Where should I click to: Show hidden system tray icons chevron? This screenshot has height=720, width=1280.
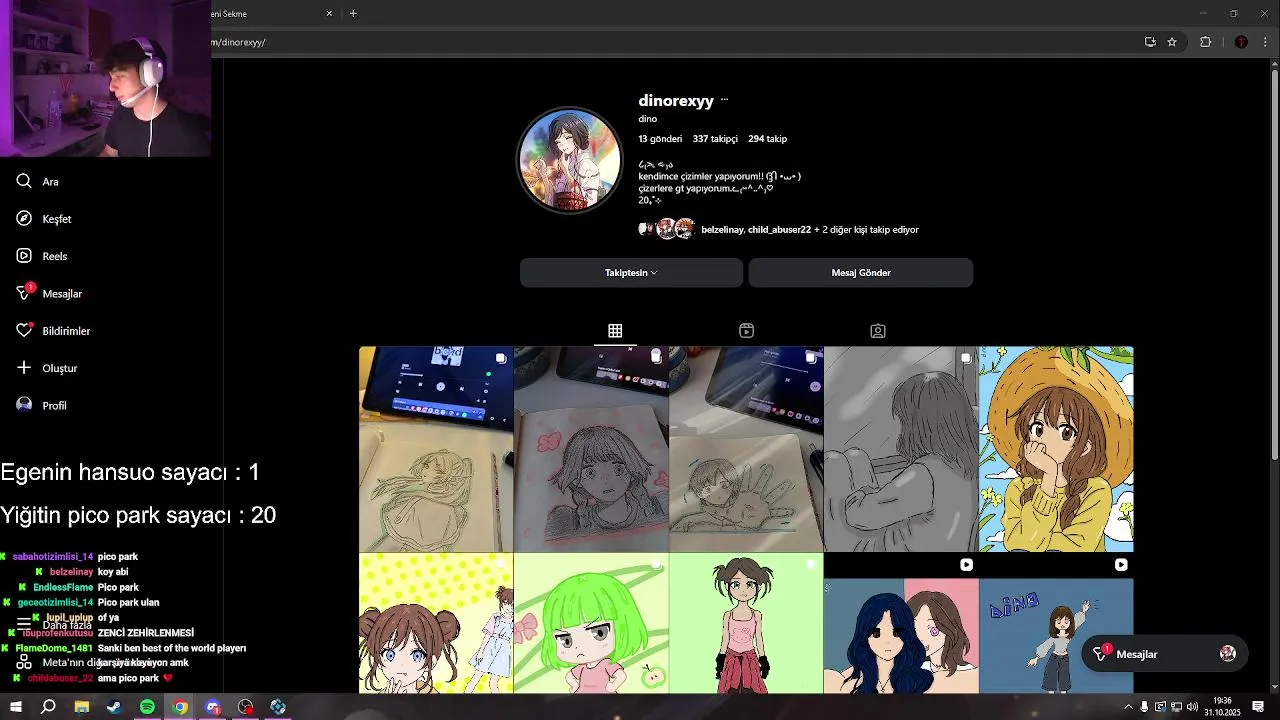1128,707
